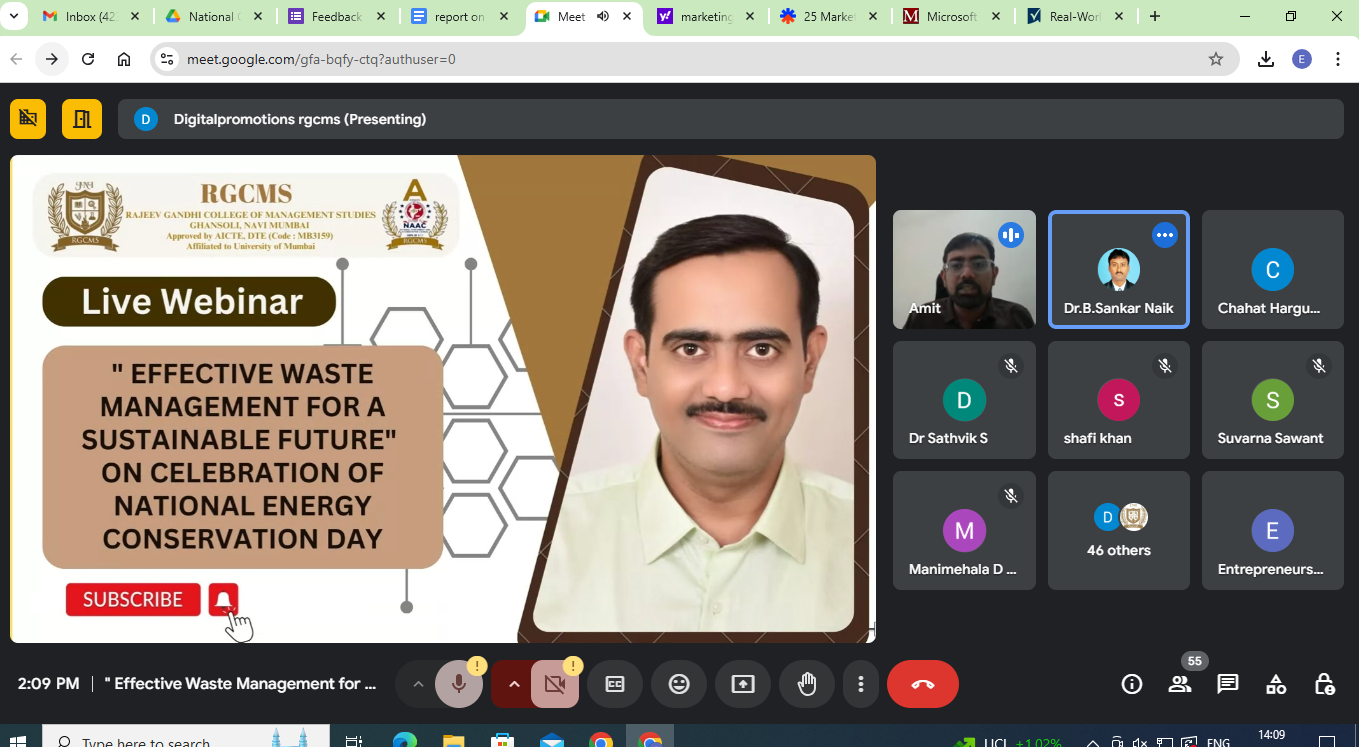Open the chat with everyone icon

coord(1227,684)
